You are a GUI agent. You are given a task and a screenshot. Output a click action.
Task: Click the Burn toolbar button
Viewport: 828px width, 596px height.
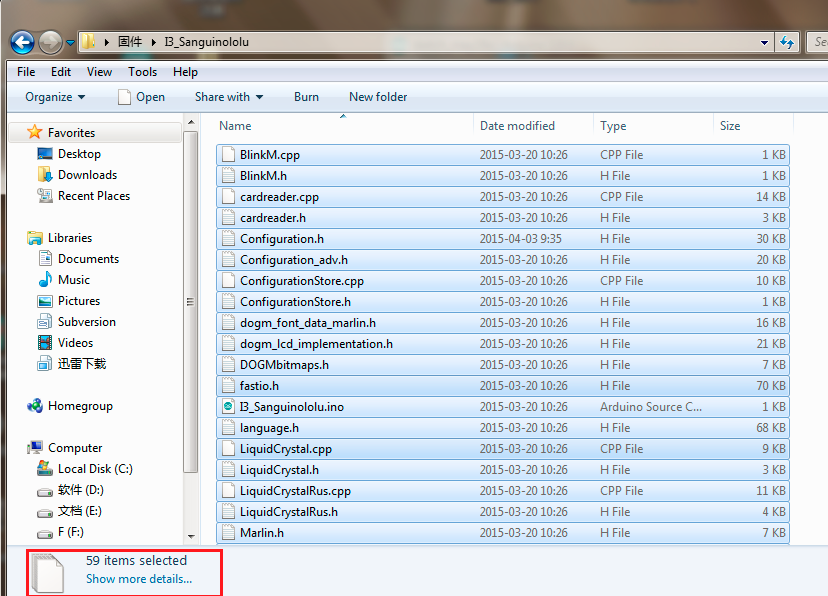pyautogui.click(x=306, y=97)
